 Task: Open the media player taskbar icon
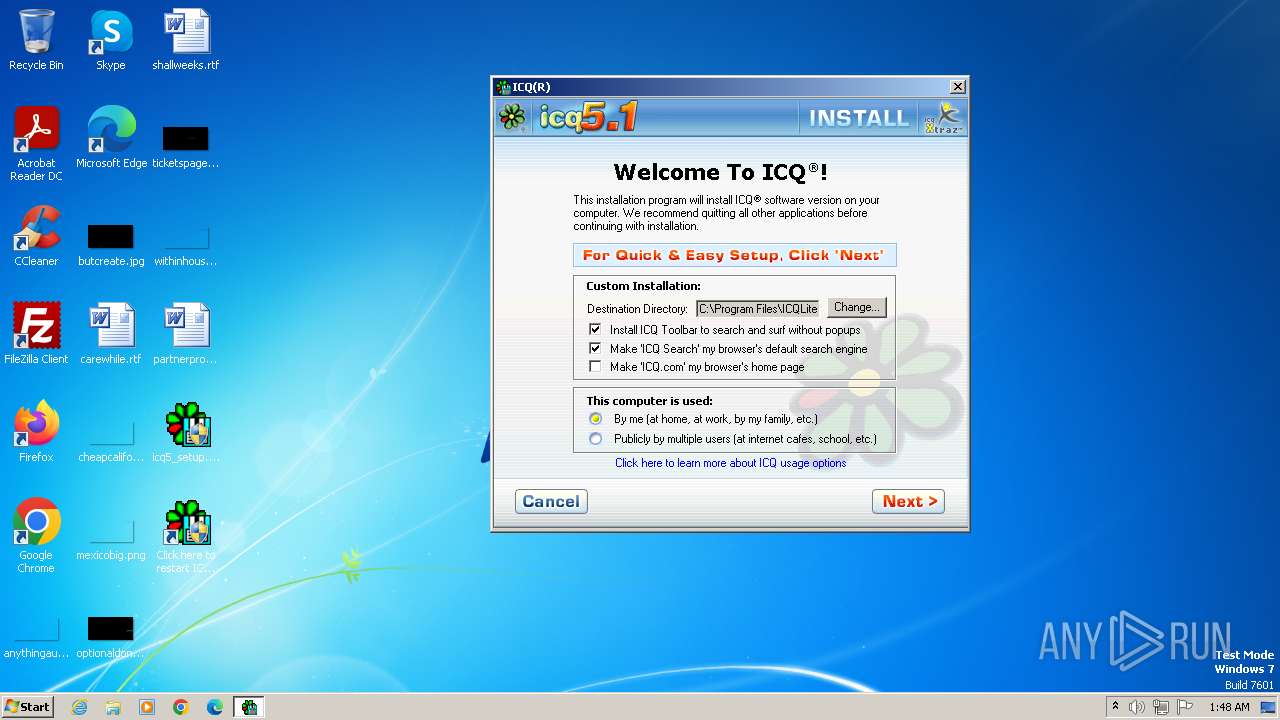[x=147, y=707]
